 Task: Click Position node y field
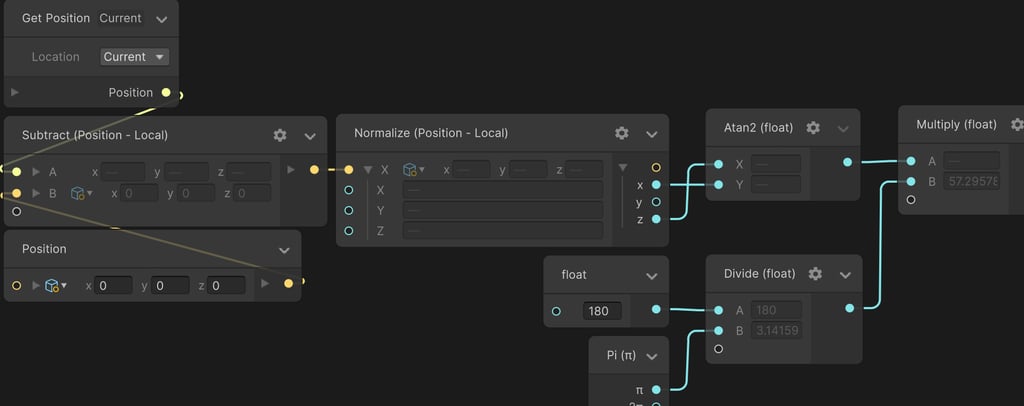(x=170, y=285)
